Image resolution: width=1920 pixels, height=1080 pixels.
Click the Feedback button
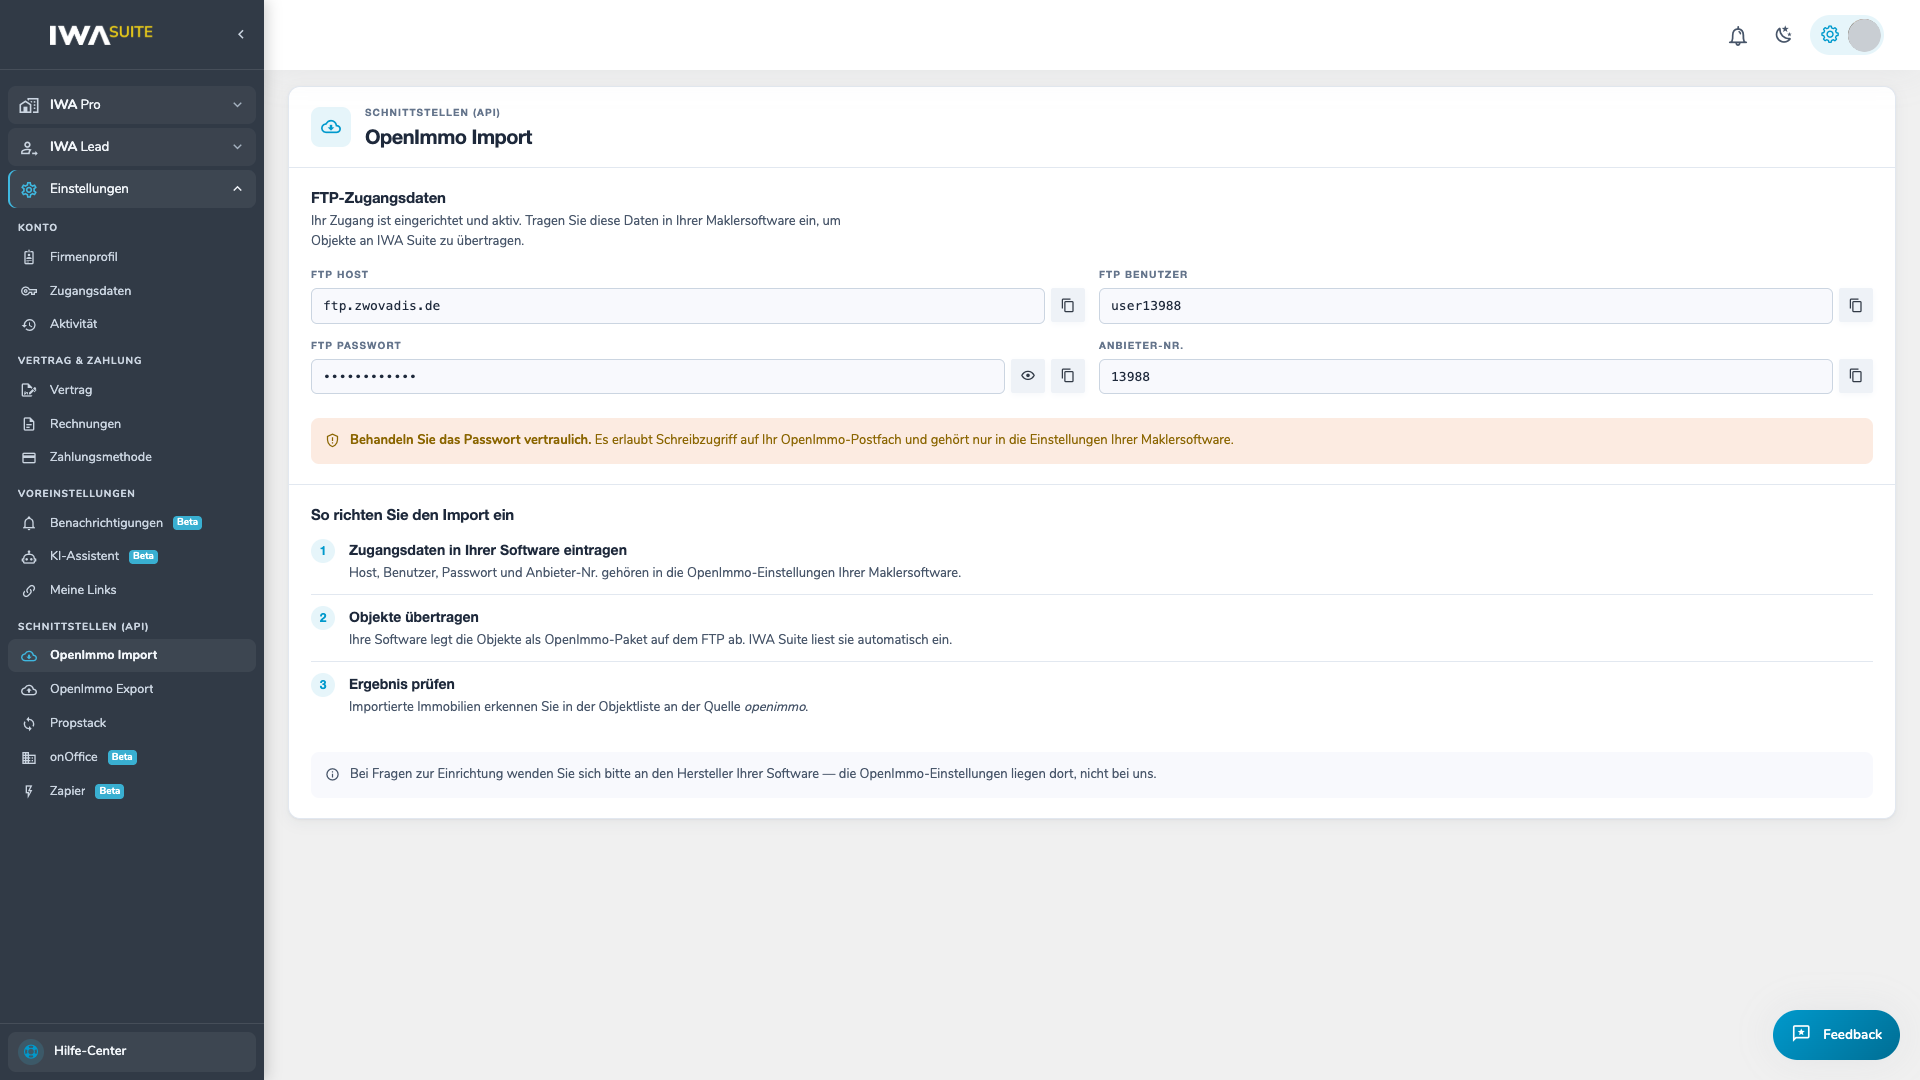click(x=1836, y=1035)
